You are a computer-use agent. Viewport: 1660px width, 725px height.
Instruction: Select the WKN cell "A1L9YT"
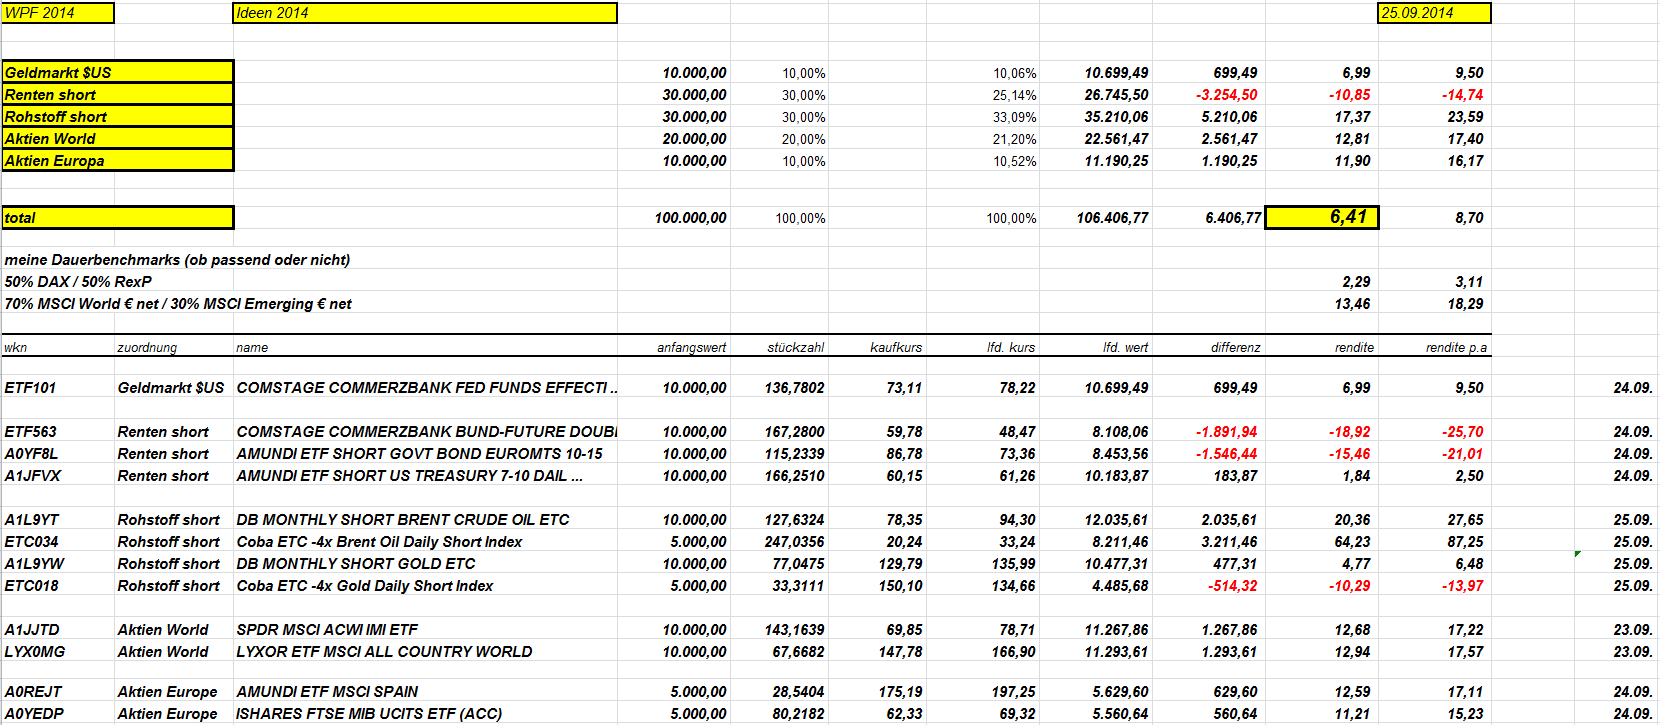coord(32,520)
